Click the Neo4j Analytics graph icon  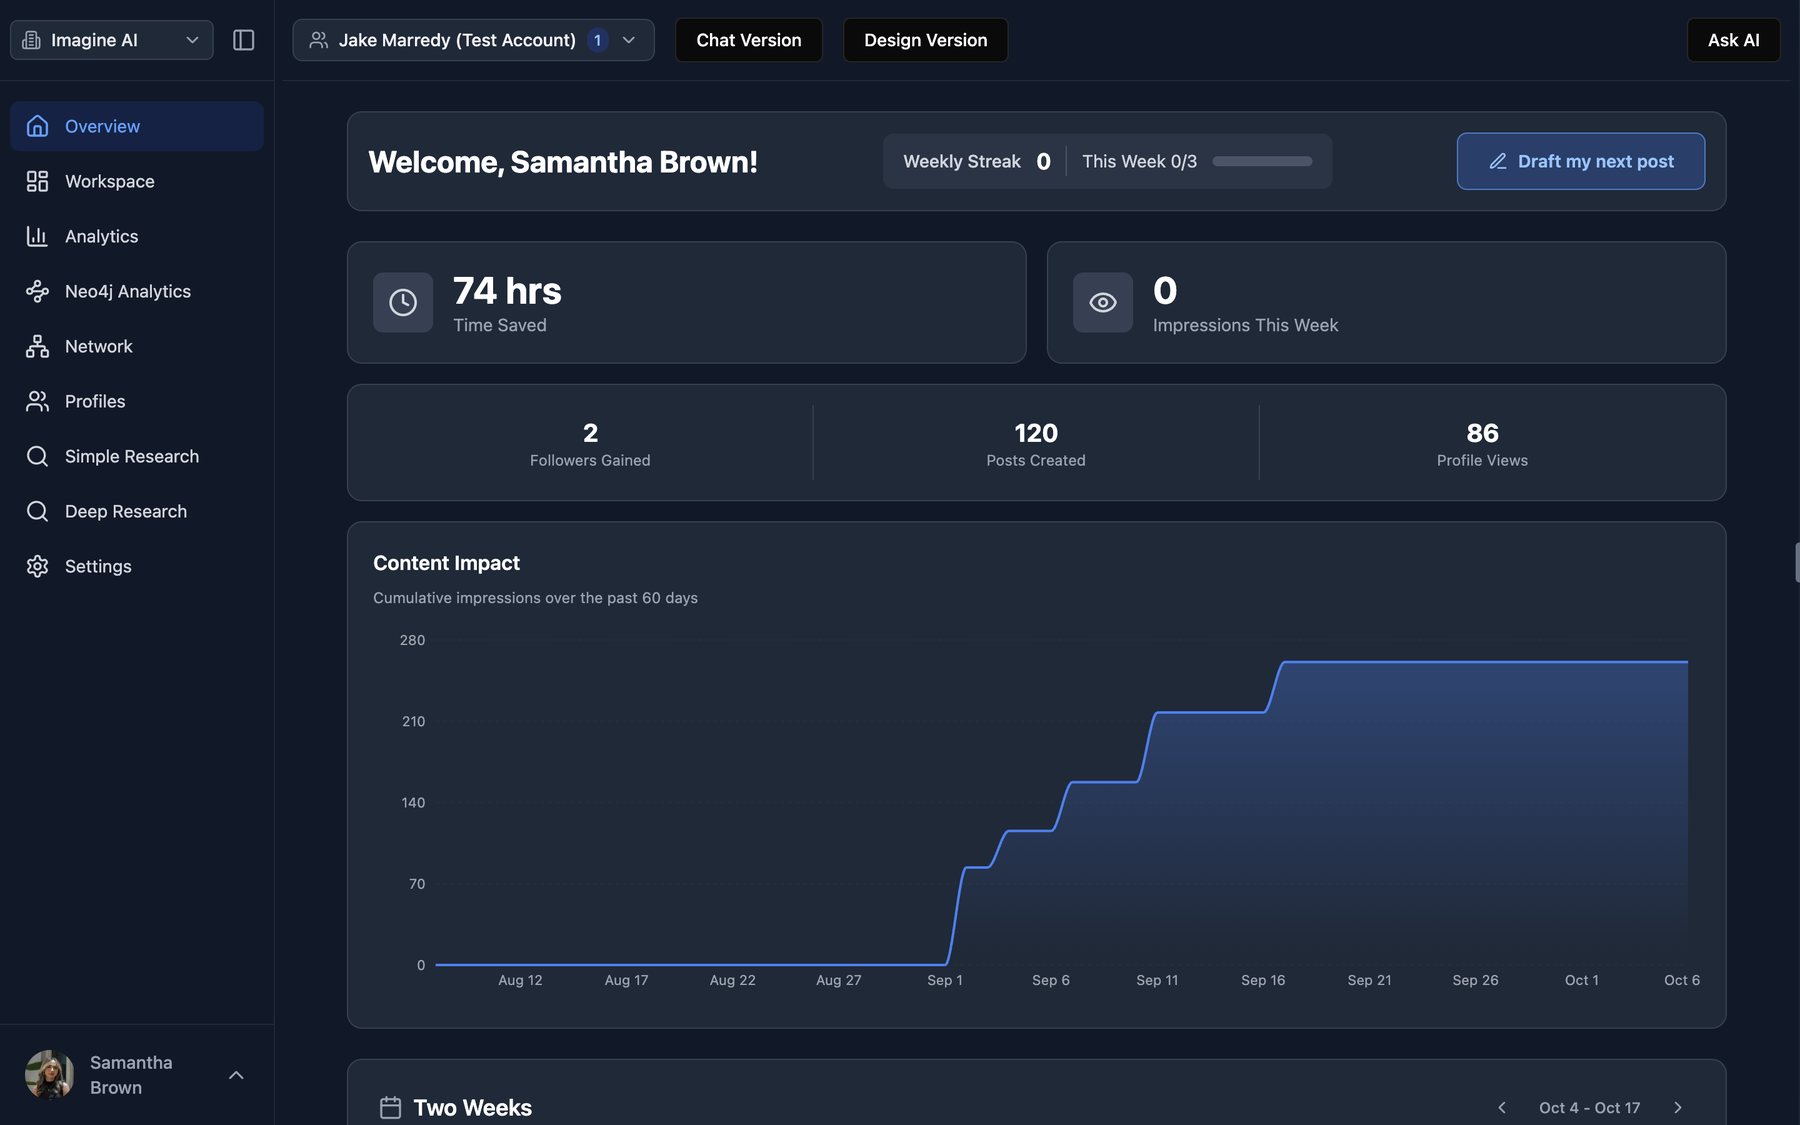pos(37,291)
